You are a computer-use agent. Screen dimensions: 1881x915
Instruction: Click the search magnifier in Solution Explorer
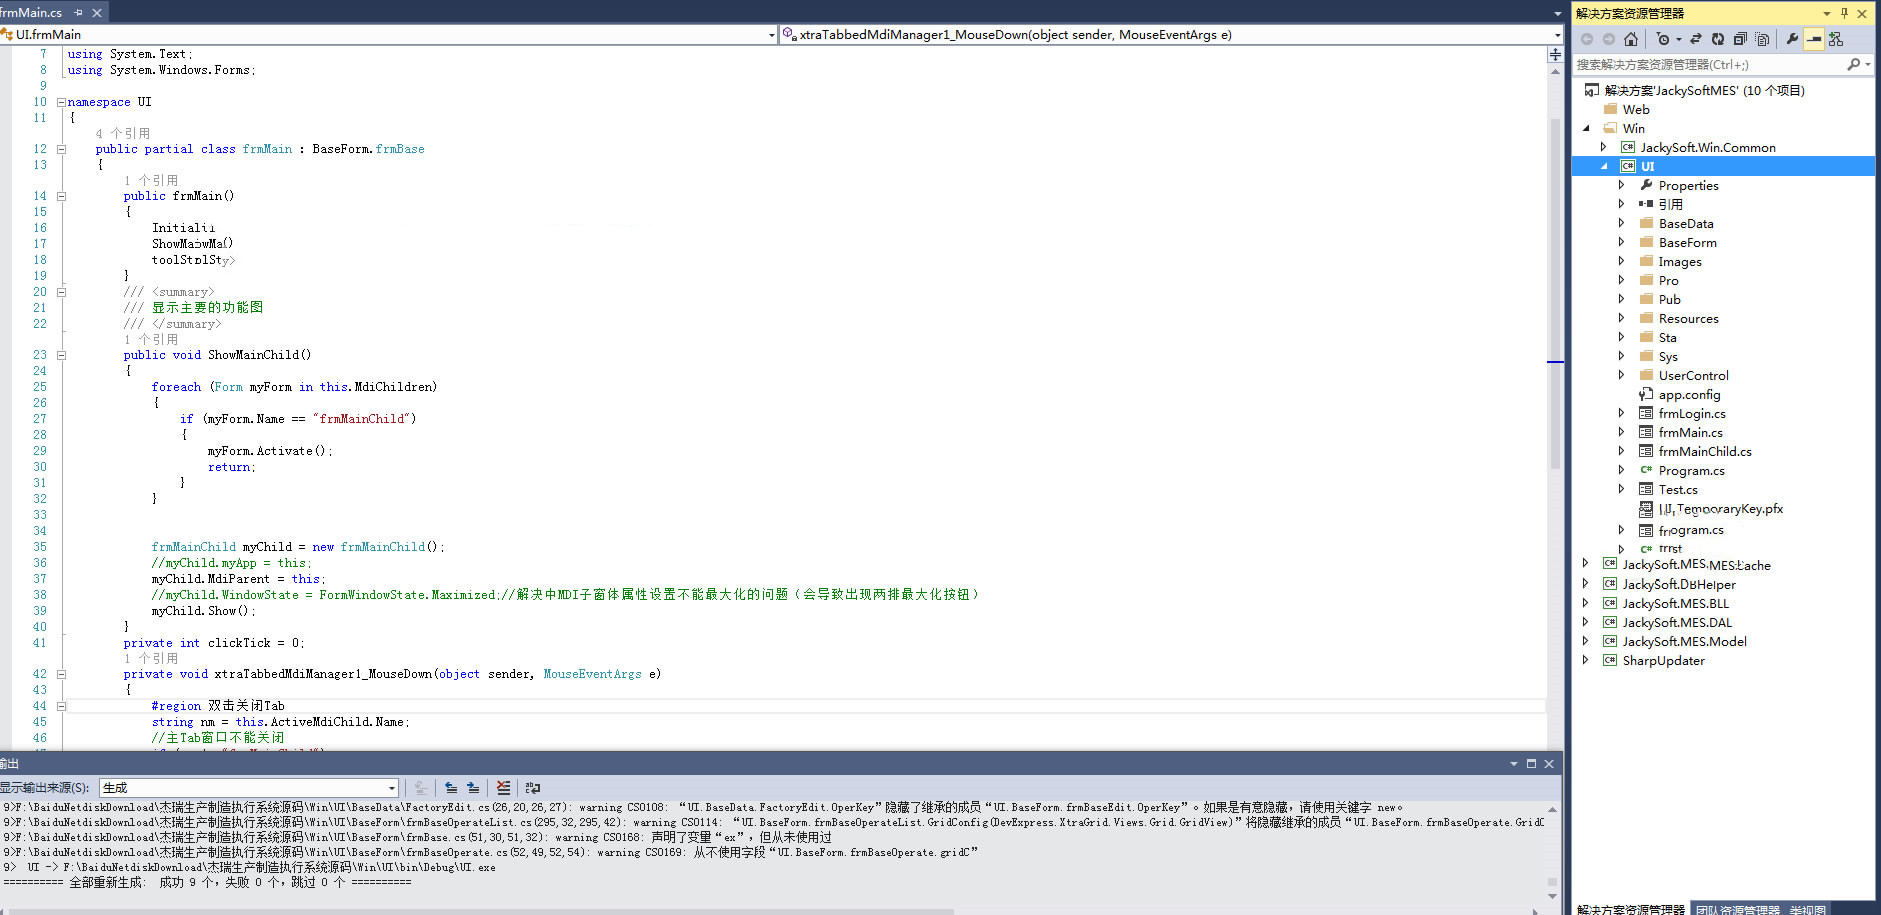pos(1853,64)
